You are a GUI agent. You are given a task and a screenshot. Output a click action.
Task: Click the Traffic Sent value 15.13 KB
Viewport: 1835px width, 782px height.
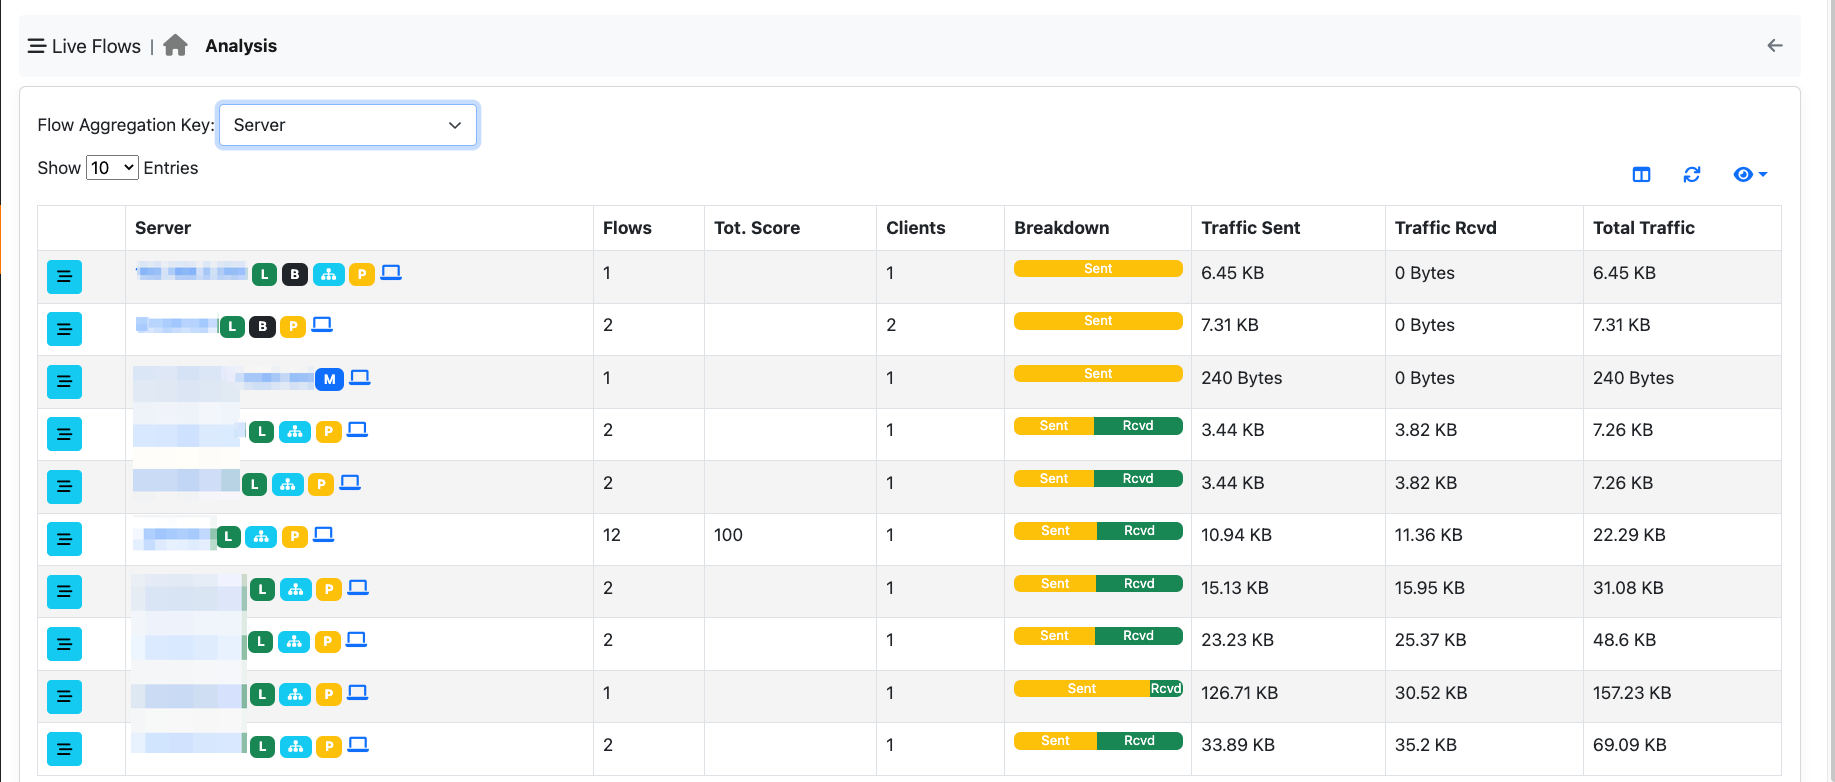pos(1234,588)
